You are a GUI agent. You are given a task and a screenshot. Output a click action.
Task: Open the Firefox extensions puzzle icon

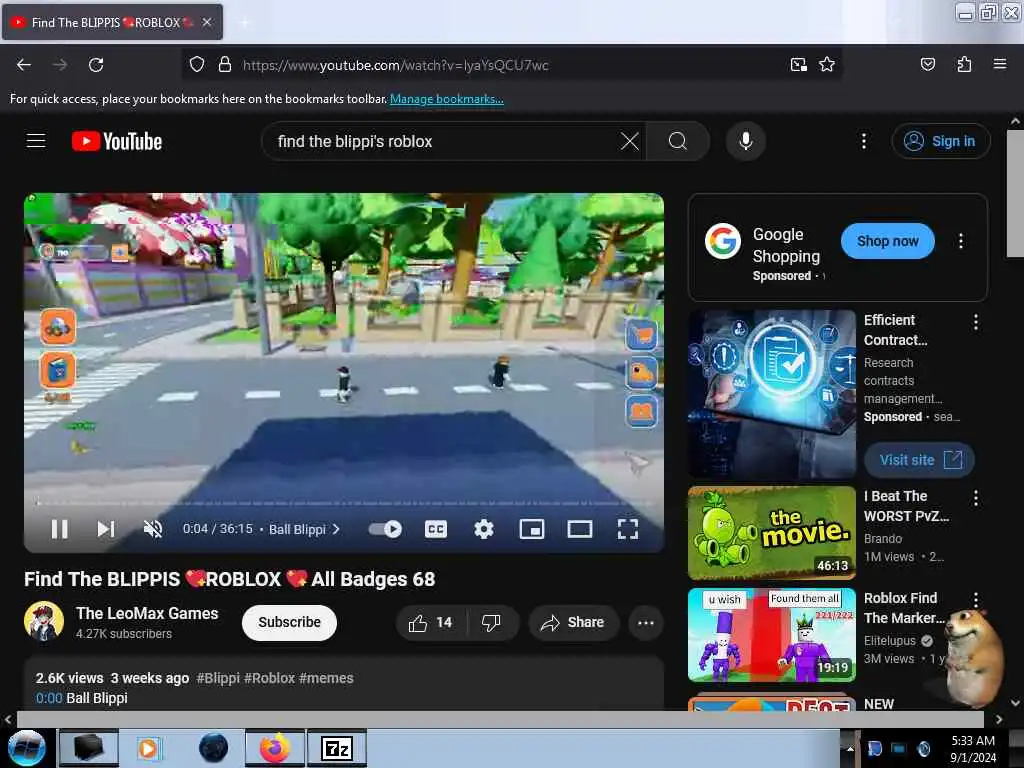pyautogui.click(x=964, y=65)
